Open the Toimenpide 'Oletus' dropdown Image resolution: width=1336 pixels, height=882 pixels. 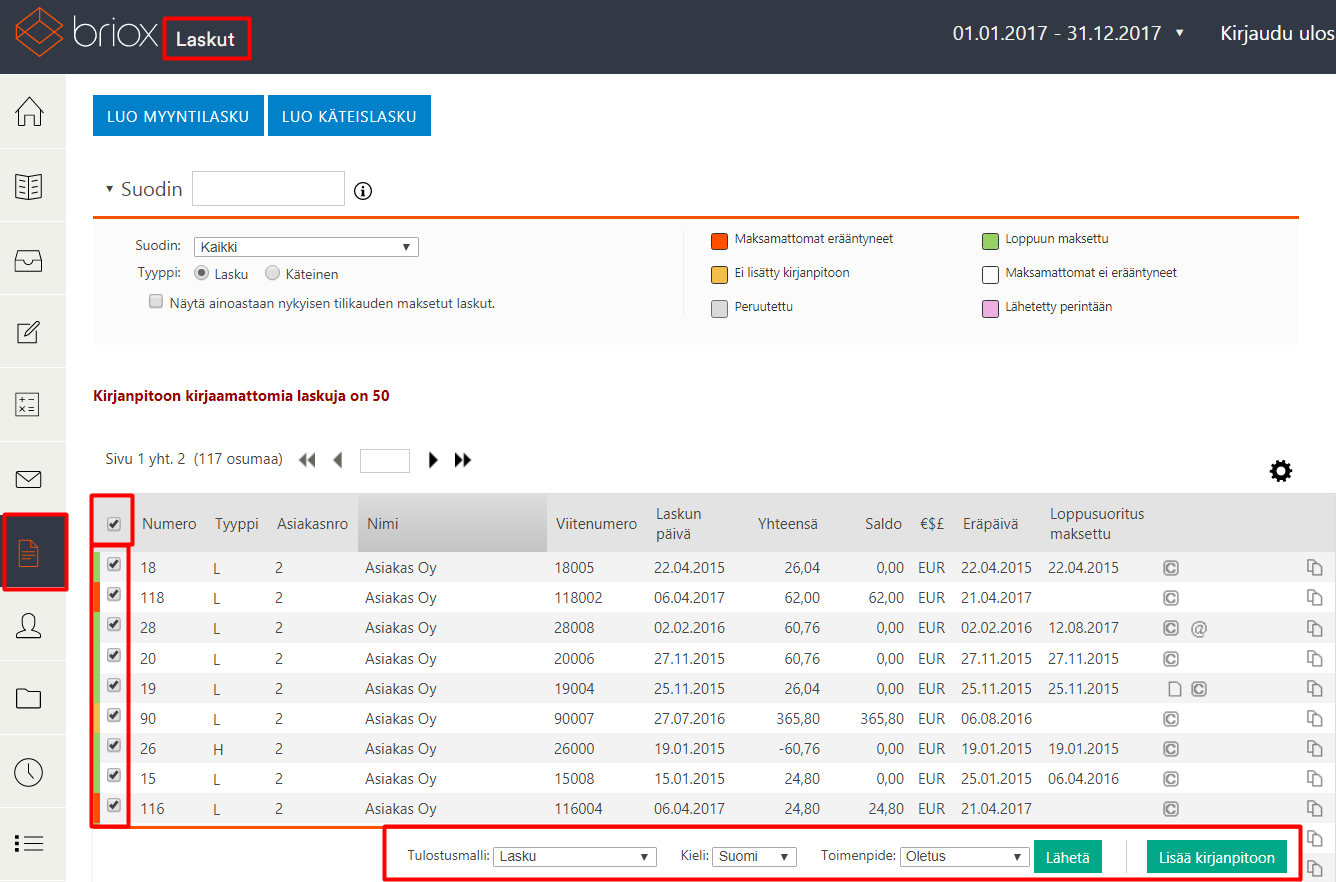tap(965, 856)
